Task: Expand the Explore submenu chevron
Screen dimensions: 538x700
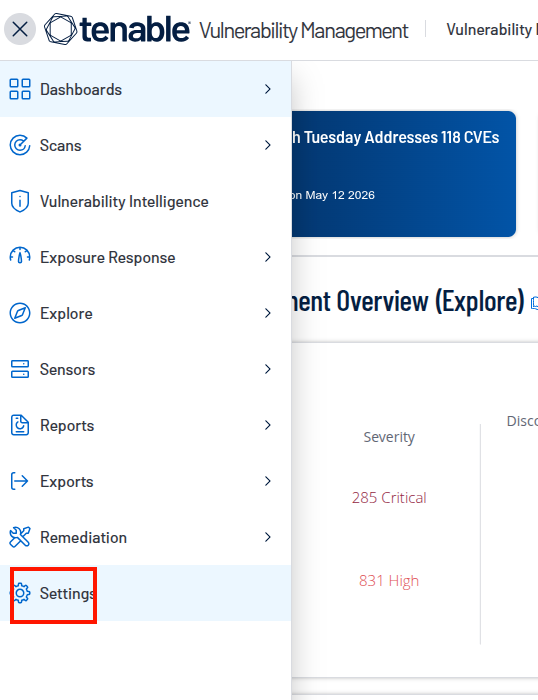Action: pyautogui.click(x=267, y=313)
